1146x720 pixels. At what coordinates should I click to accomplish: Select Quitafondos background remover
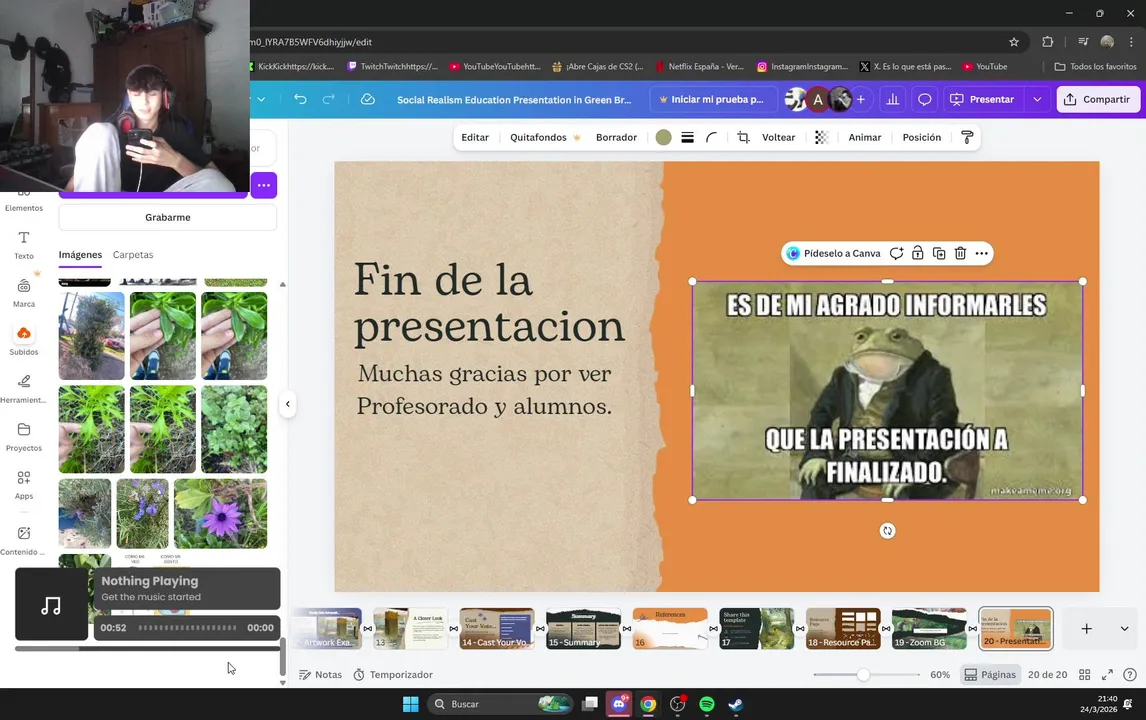pos(544,137)
